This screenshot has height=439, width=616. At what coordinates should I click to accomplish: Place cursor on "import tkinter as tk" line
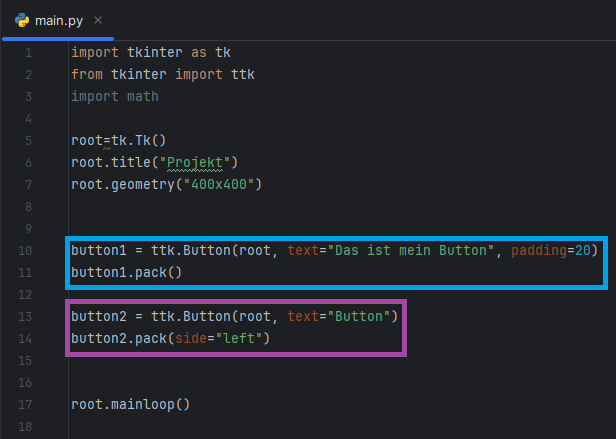[151, 52]
